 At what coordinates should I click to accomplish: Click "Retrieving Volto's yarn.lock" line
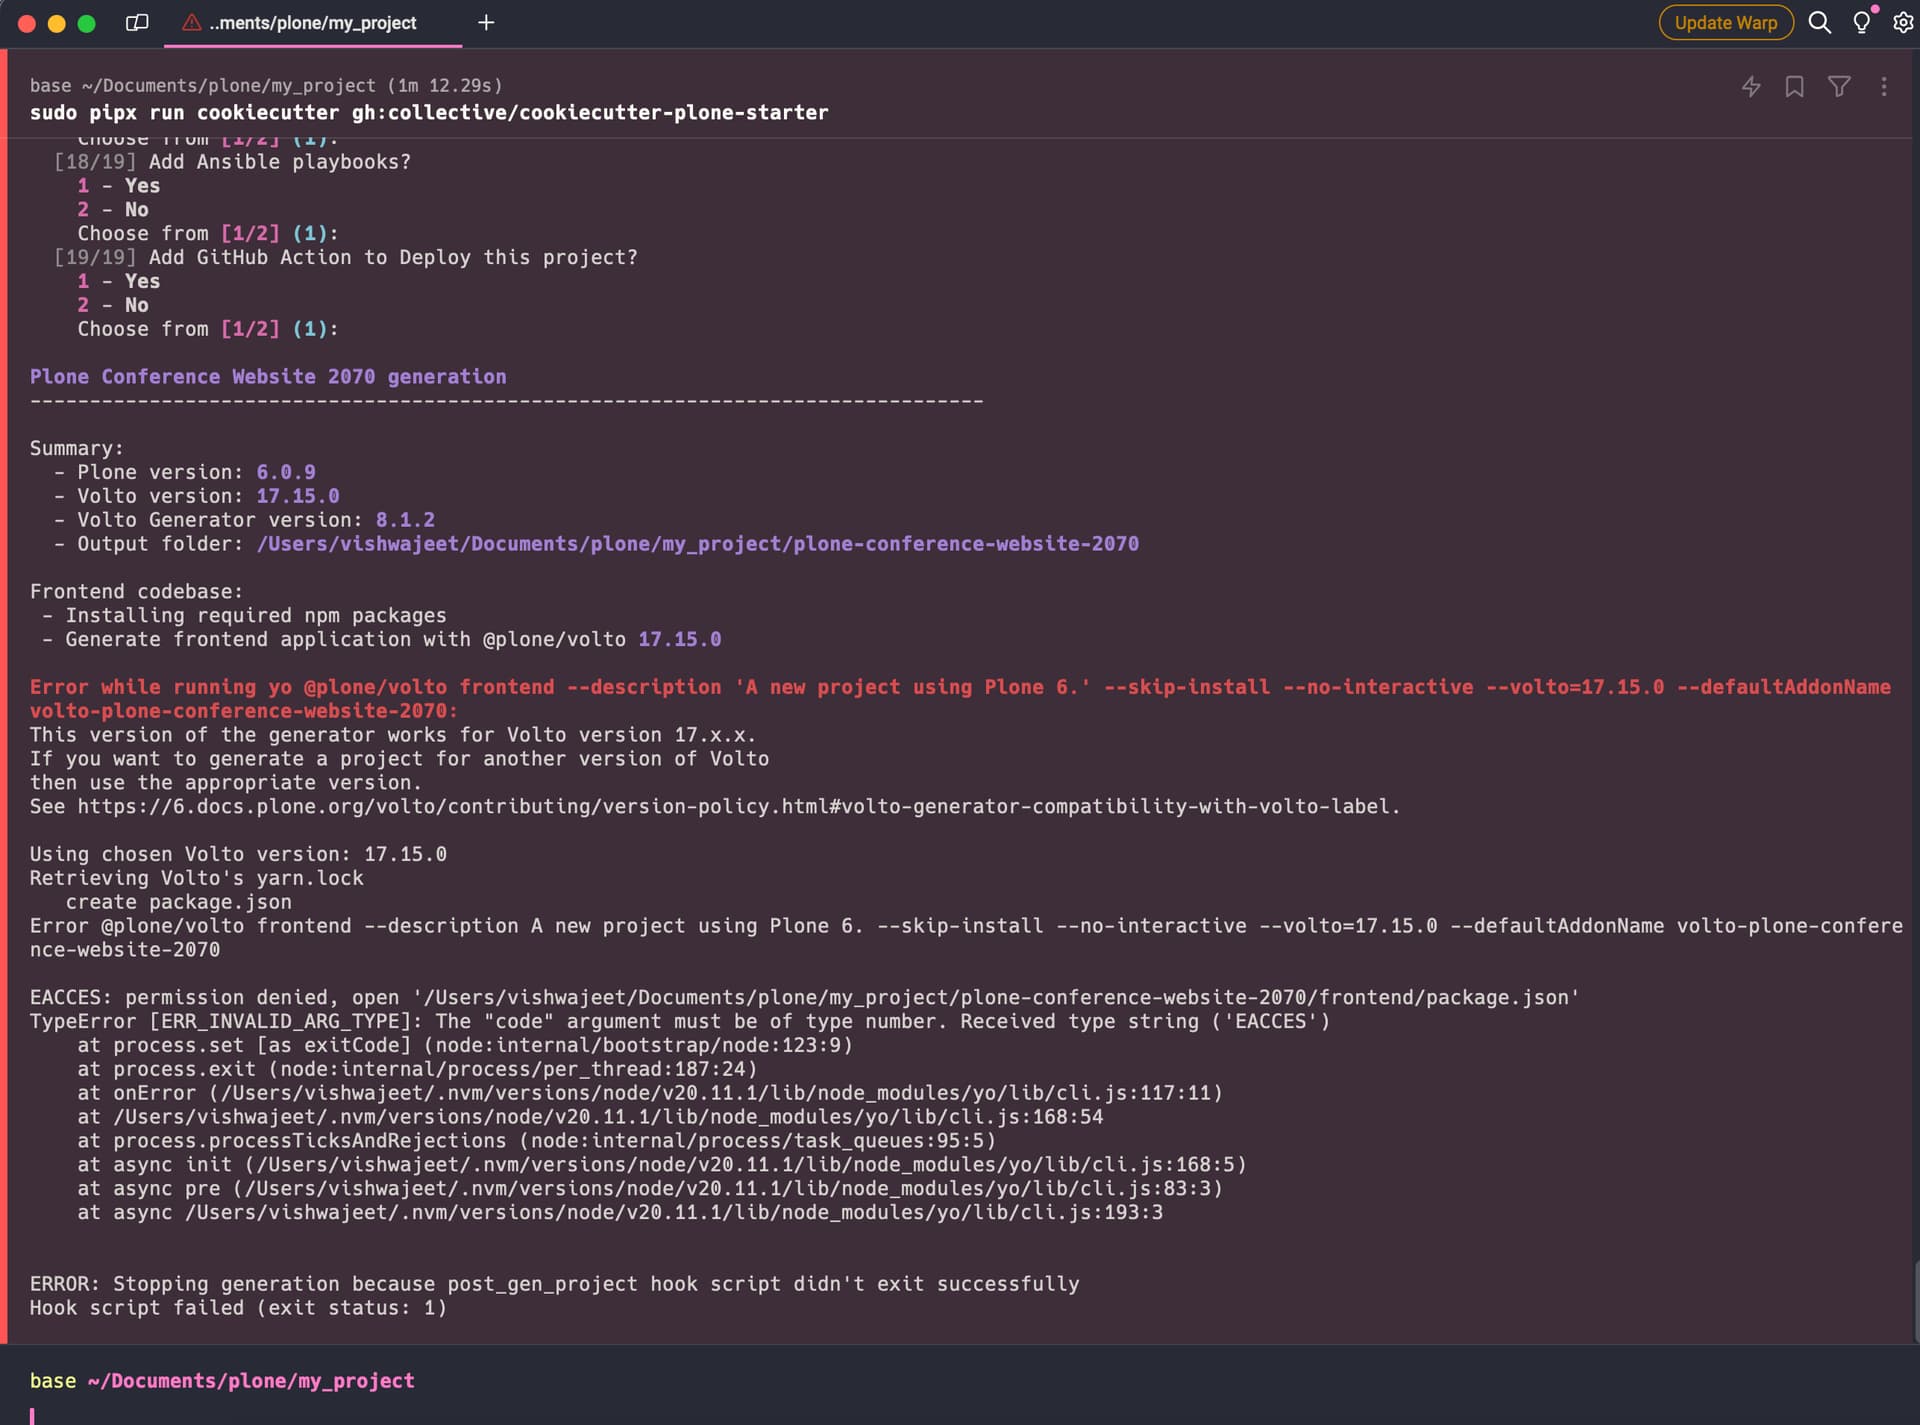(197, 878)
